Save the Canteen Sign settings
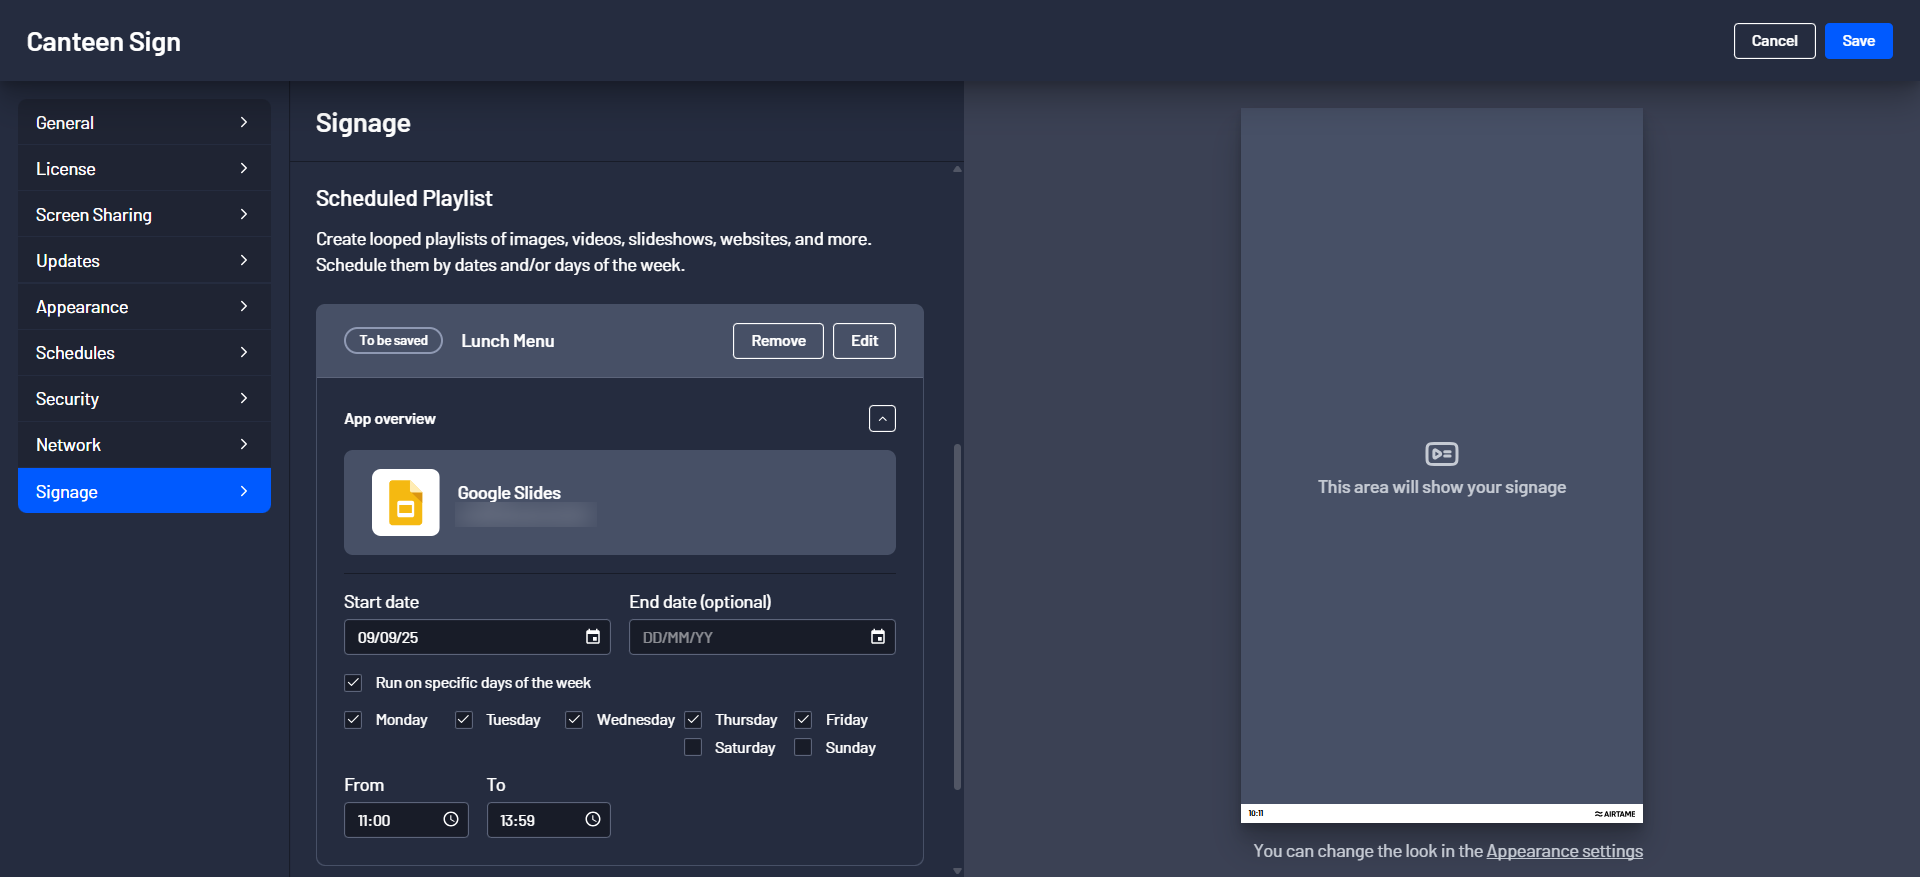1920x877 pixels. [x=1858, y=41]
